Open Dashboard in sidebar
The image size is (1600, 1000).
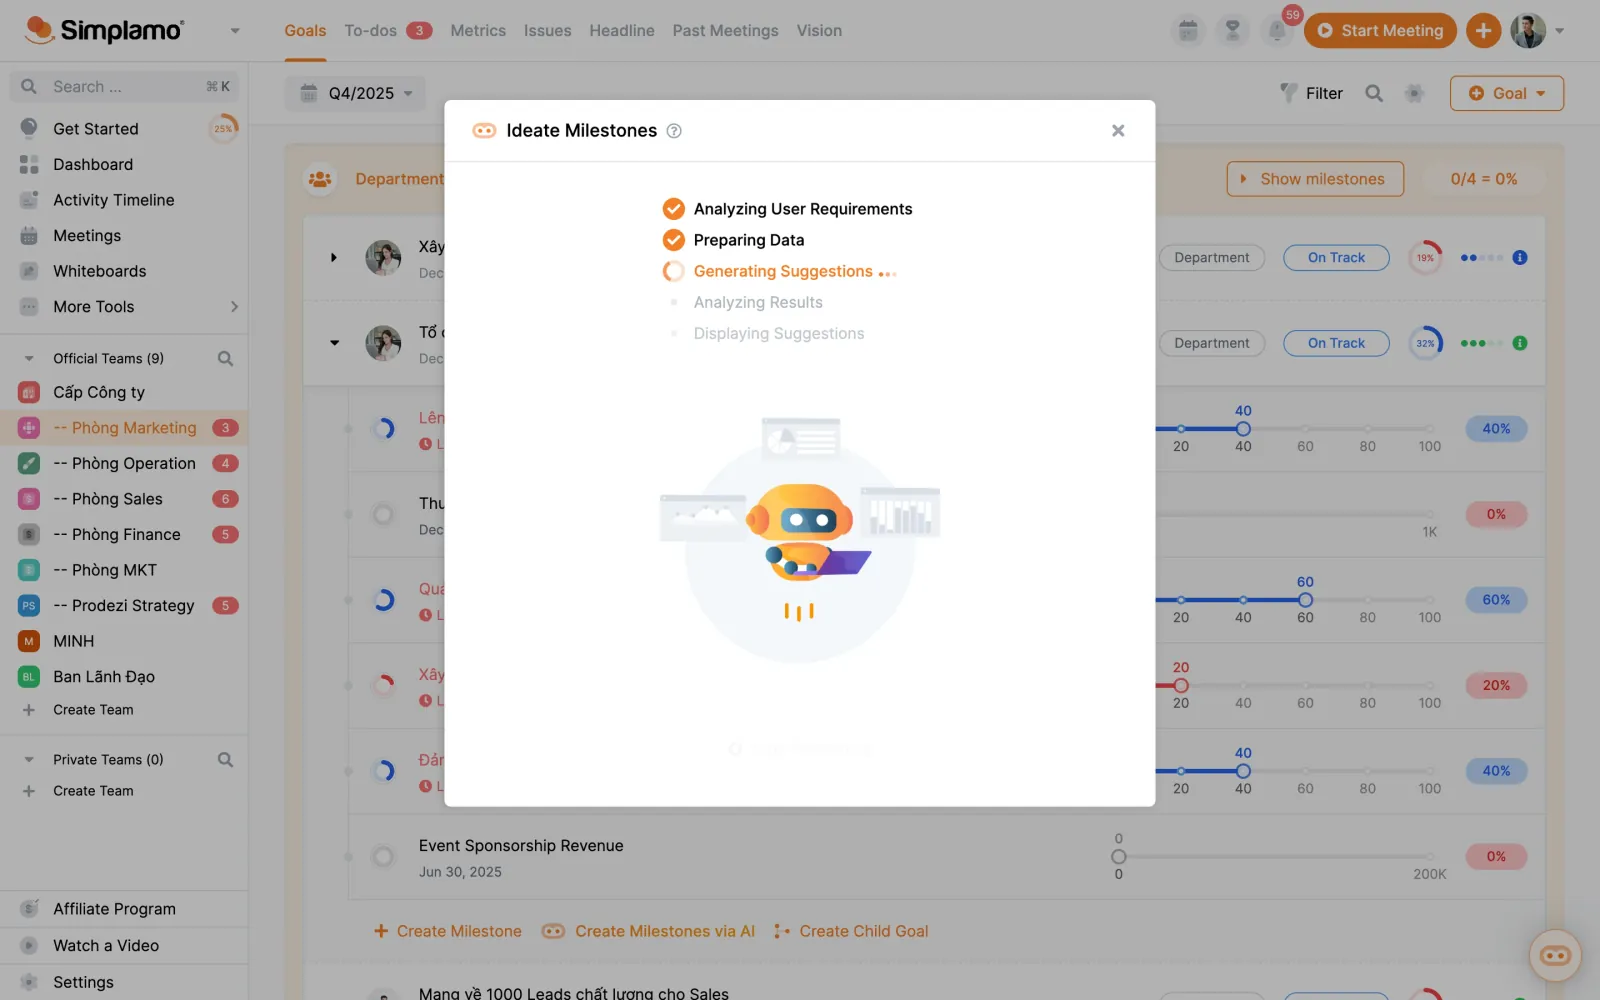(93, 164)
